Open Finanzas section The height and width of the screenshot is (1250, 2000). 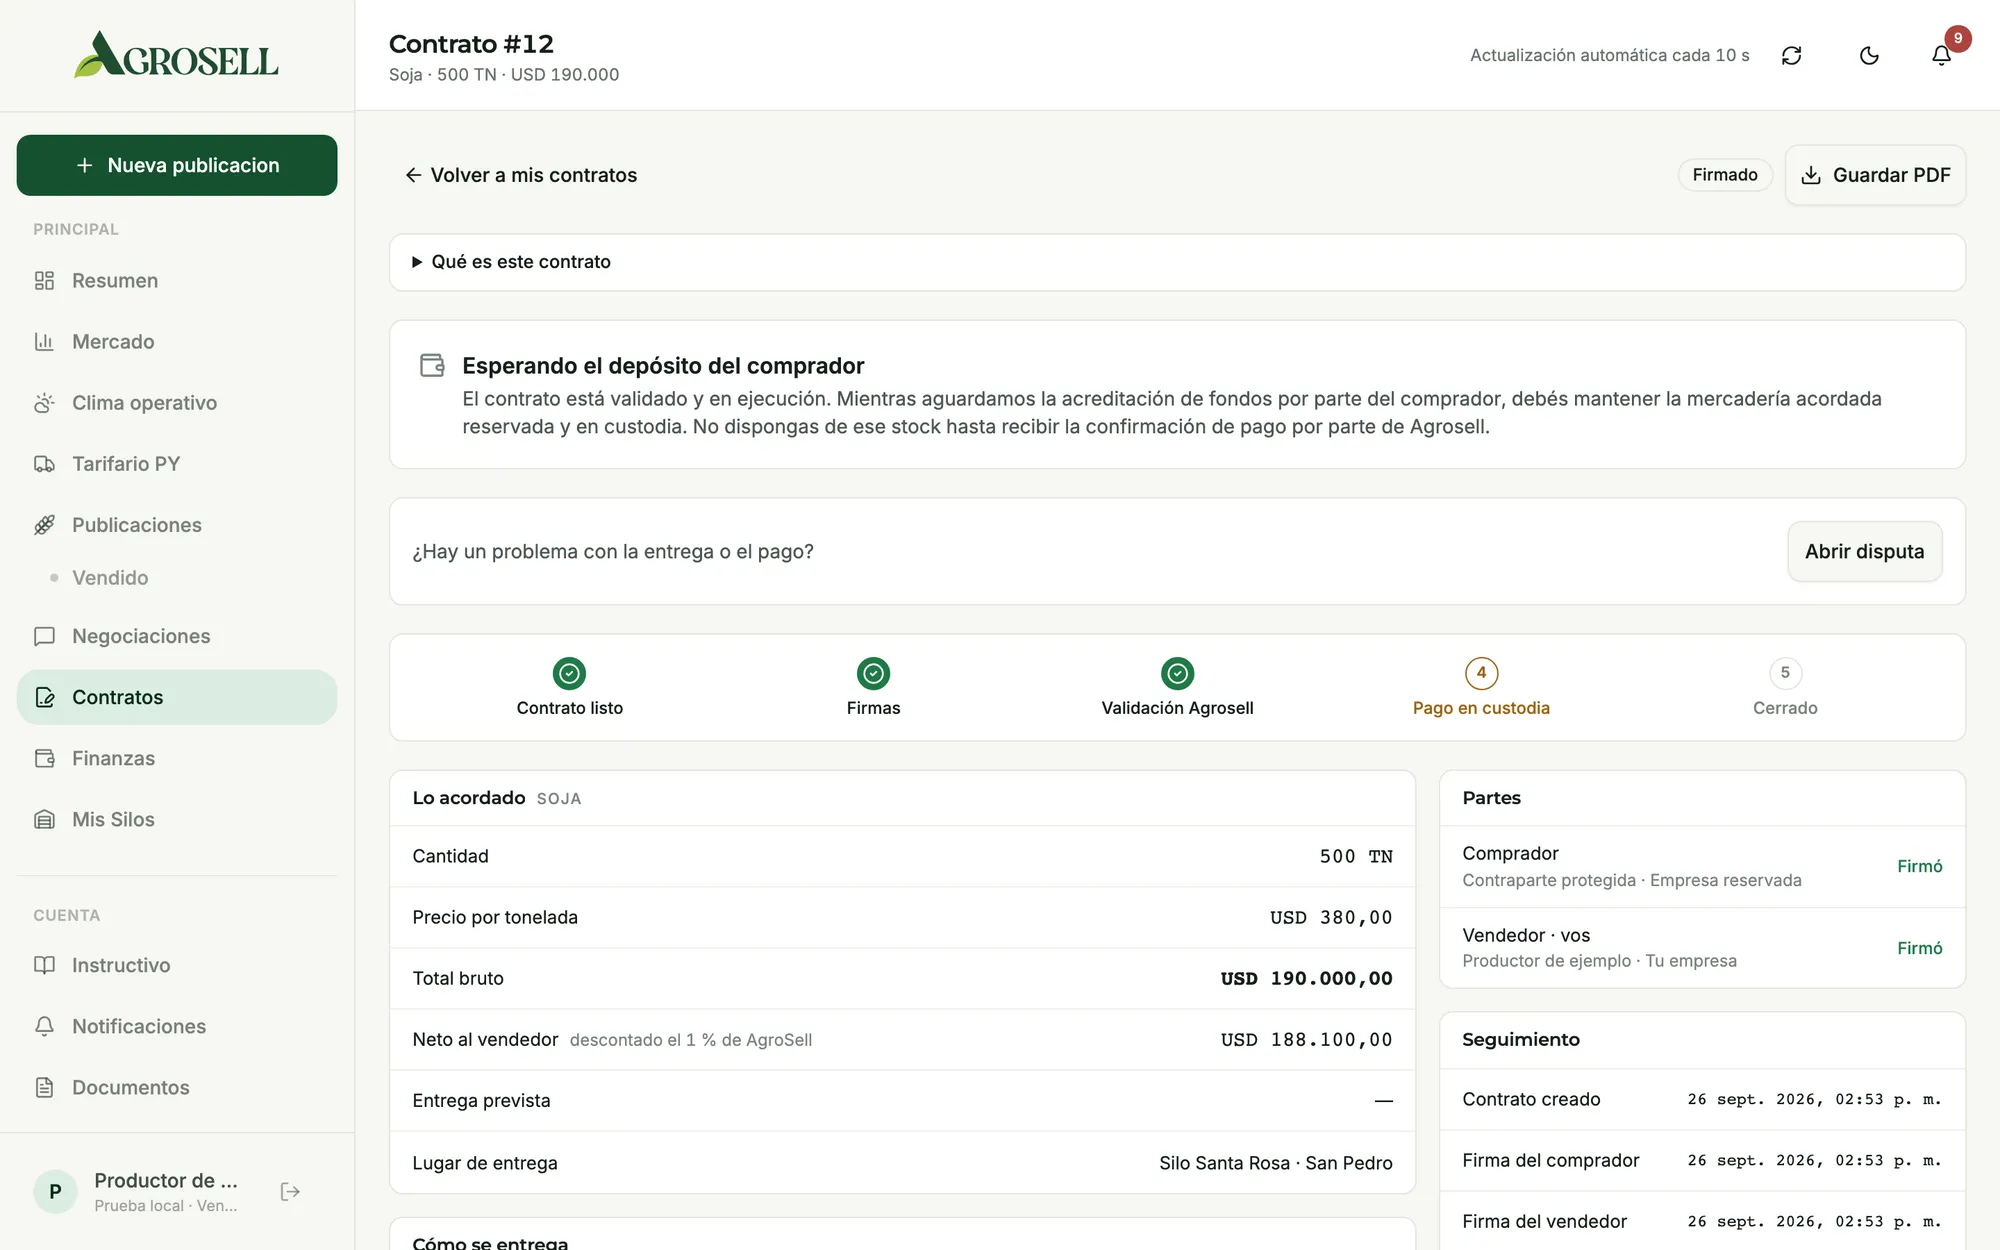tap(177, 758)
